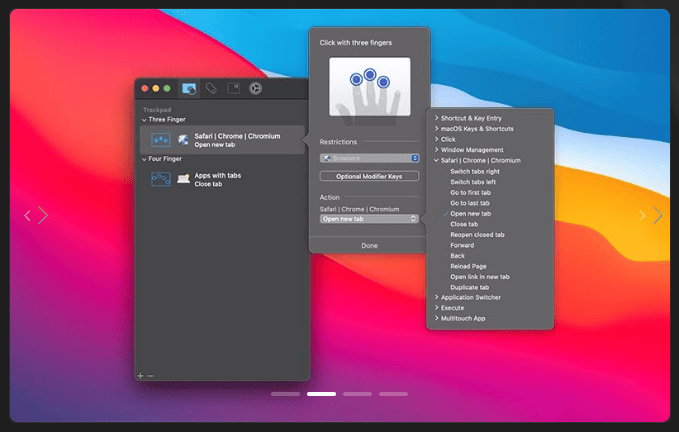The height and width of the screenshot is (432, 679).
Task: Click the browser globe icon next to Safari row
Action: click(183, 140)
